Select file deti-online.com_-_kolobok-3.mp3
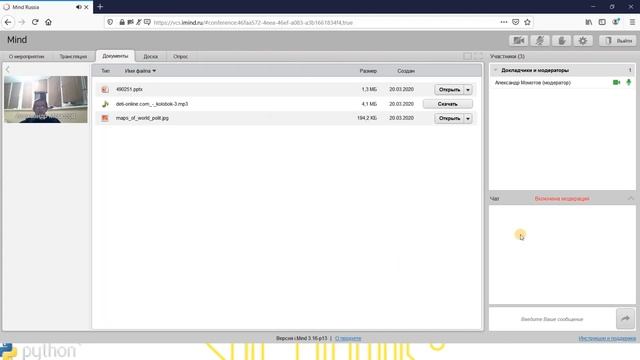 pos(152,104)
